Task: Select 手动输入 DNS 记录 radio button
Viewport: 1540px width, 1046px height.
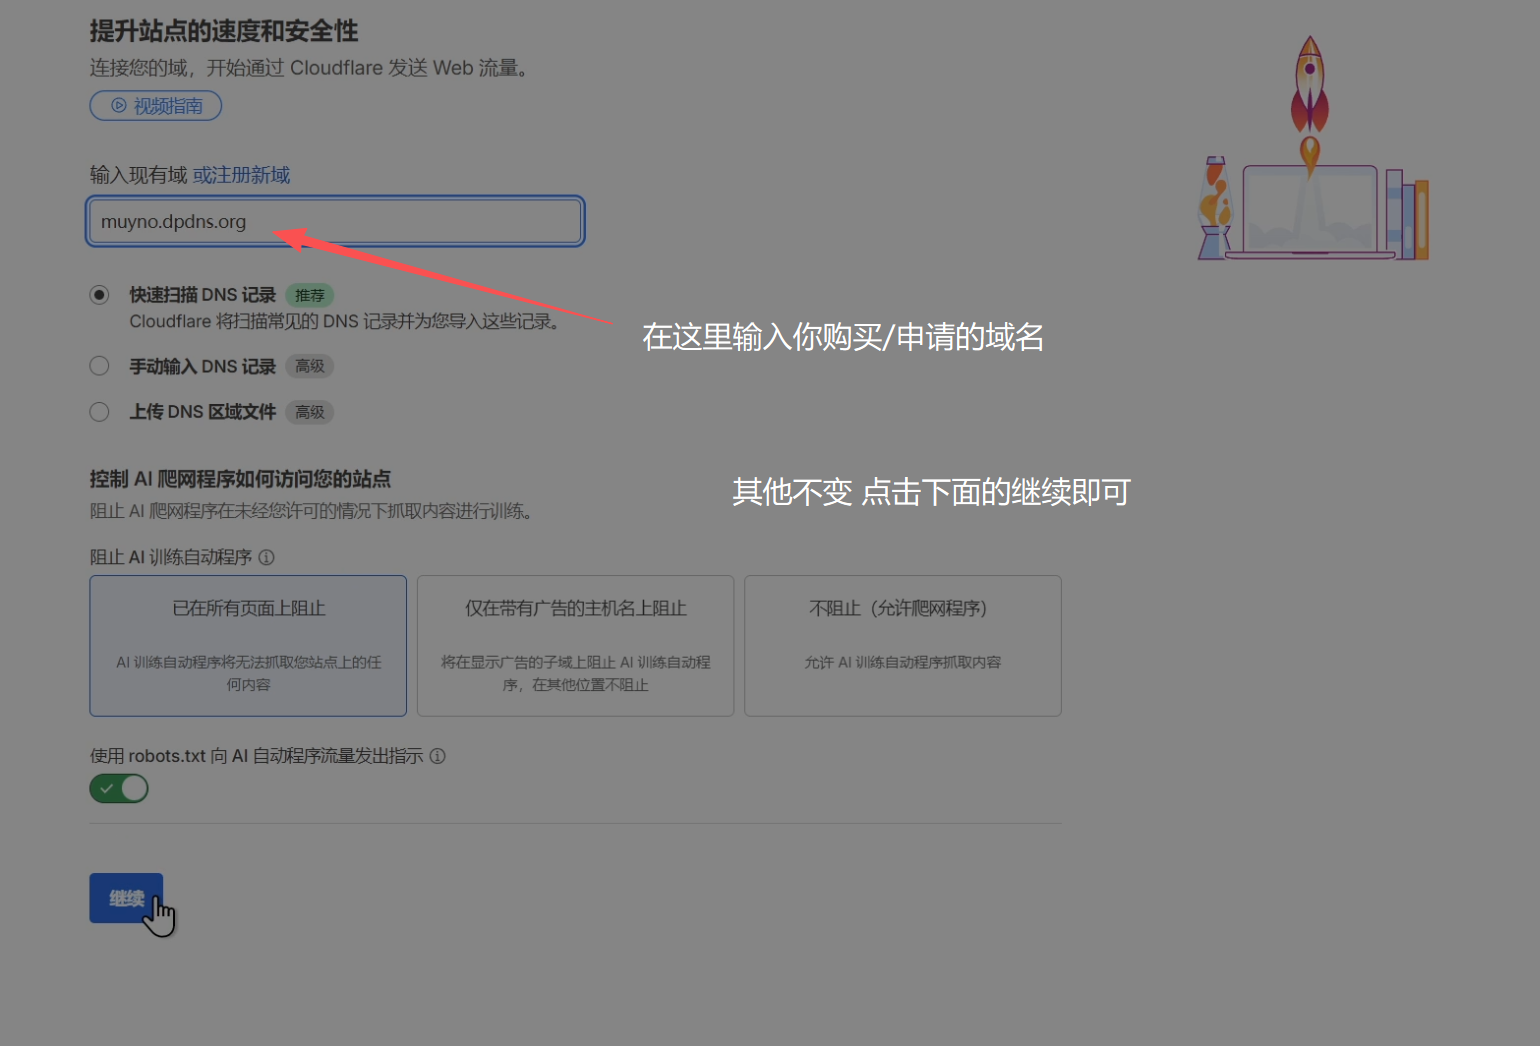Action: tap(99, 366)
